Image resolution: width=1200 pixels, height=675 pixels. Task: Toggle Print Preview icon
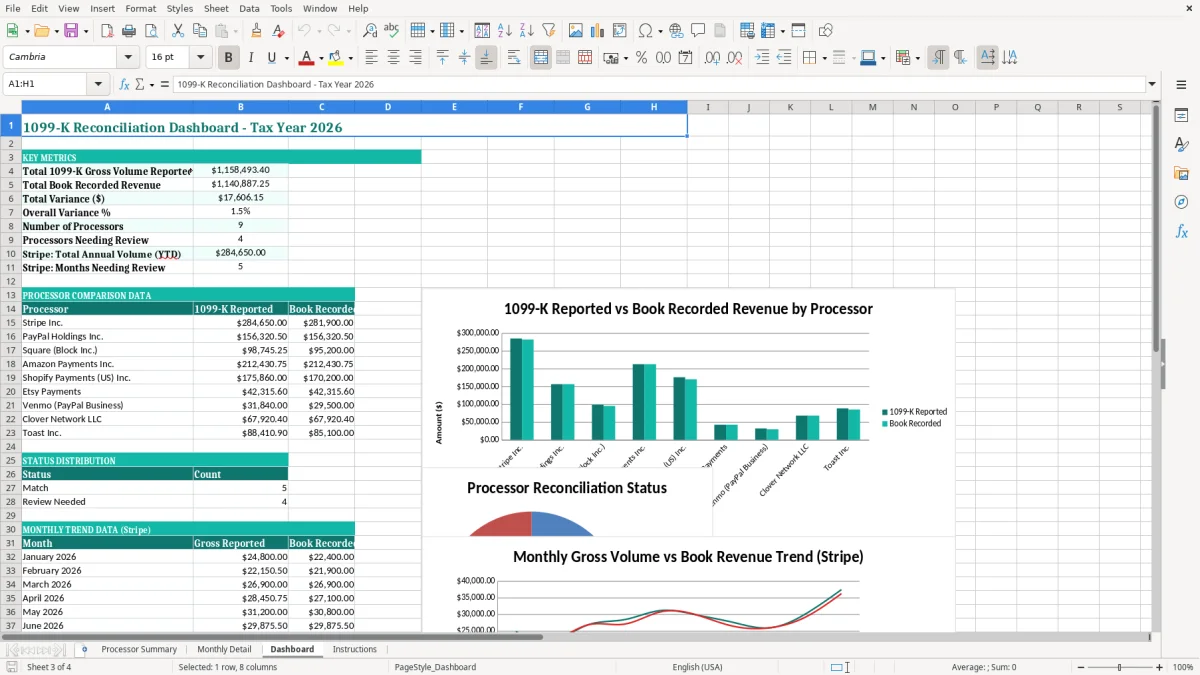[149, 31]
